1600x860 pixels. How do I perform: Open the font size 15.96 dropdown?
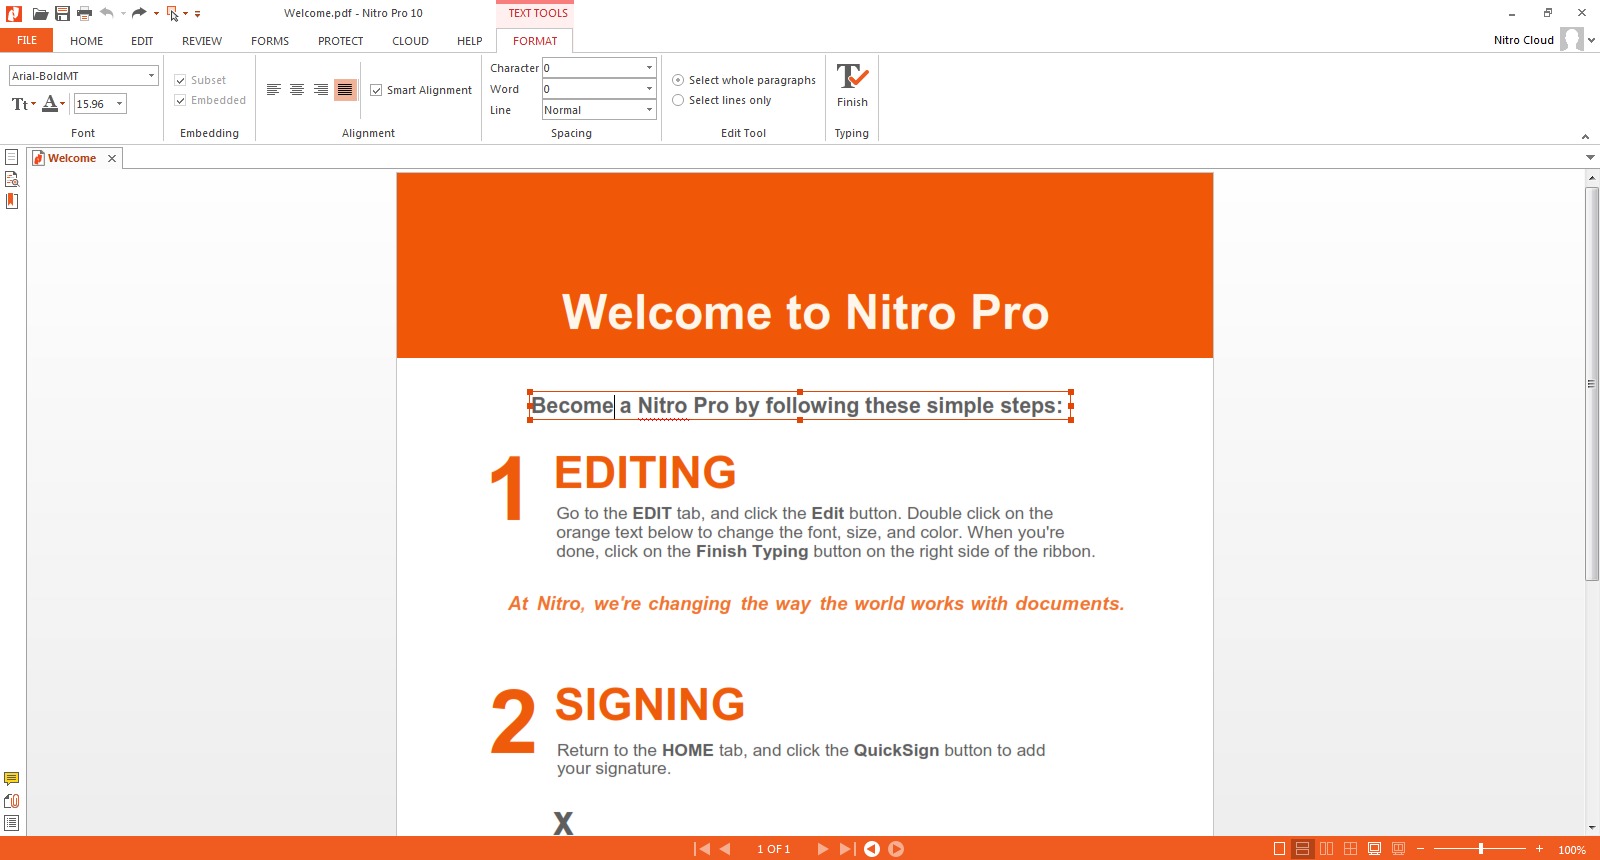[119, 104]
